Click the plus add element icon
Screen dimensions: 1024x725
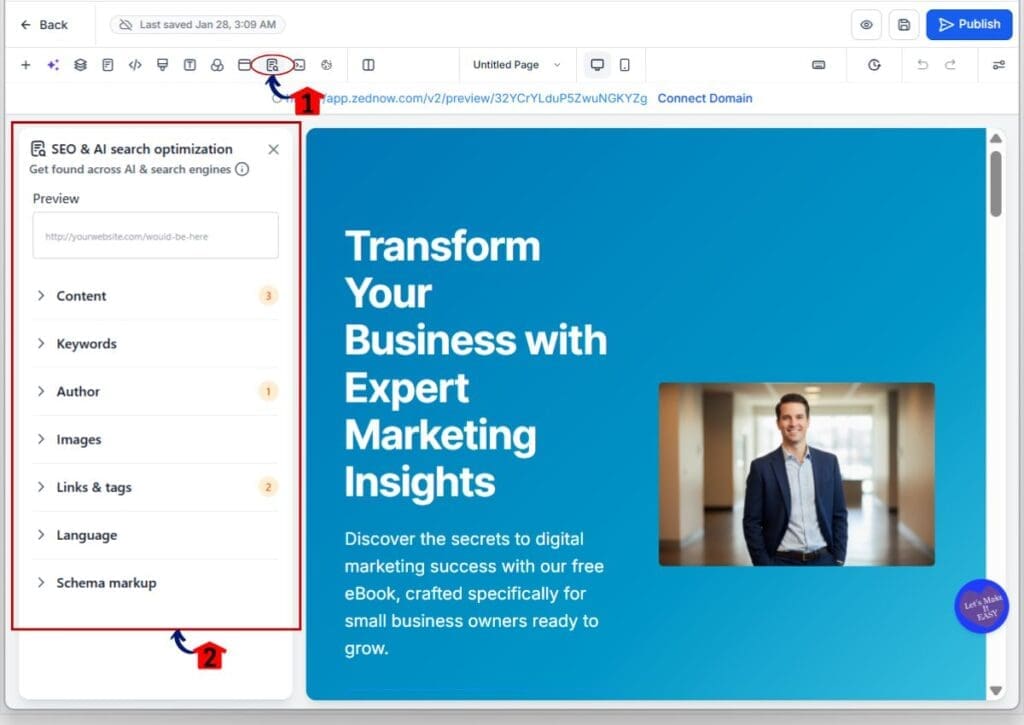[26, 65]
